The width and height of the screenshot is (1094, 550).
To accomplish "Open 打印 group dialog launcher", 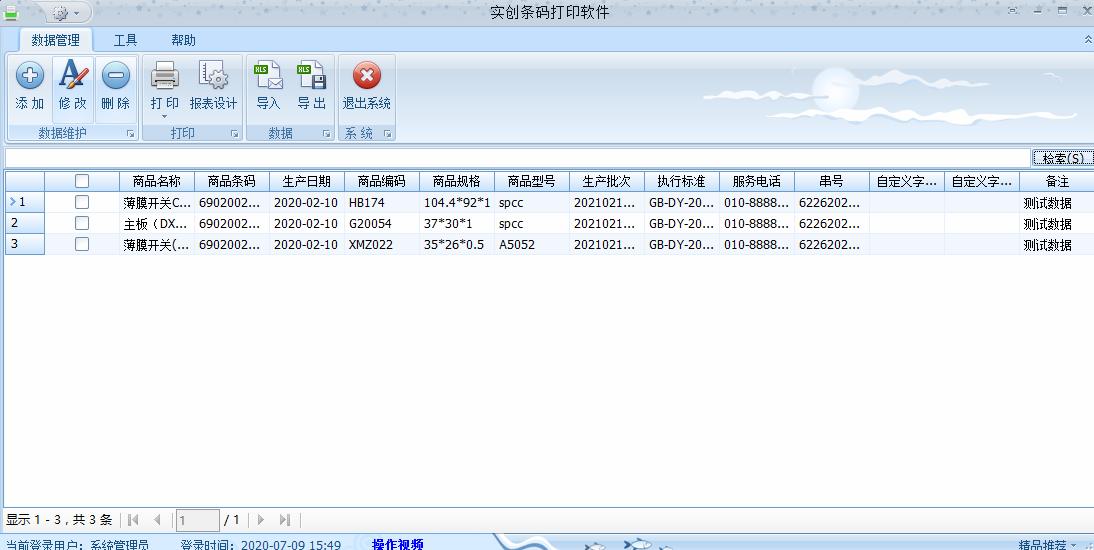I will pyautogui.click(x=234, y=133).
